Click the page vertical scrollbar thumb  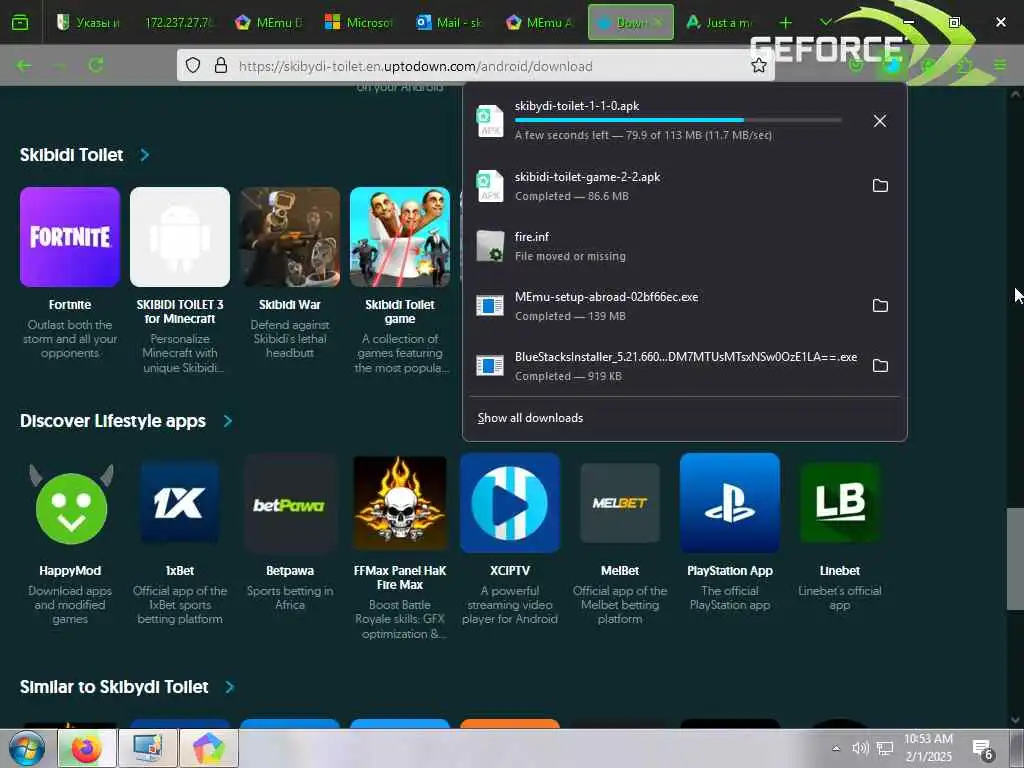pos(1015,559)
